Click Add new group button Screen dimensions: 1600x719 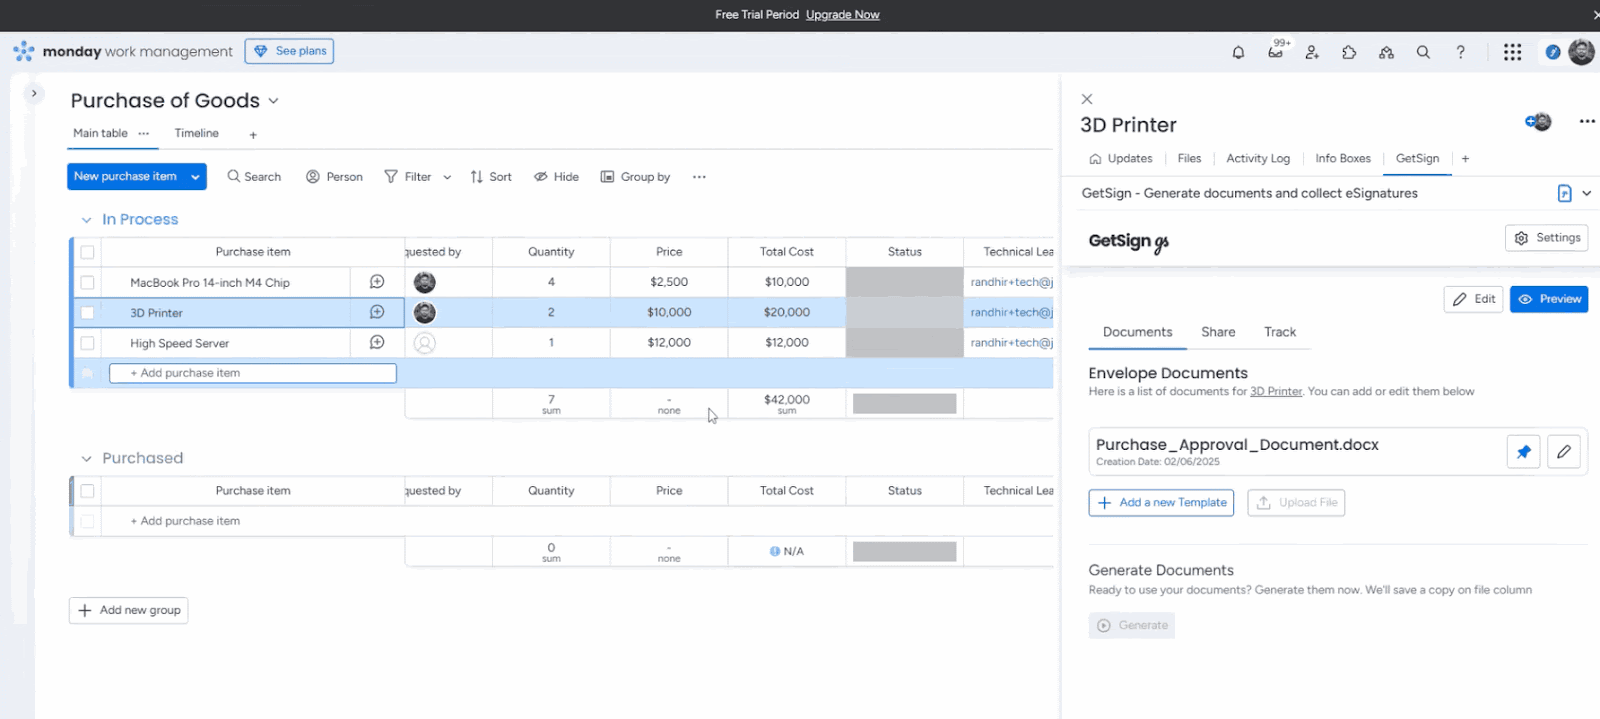128,610
